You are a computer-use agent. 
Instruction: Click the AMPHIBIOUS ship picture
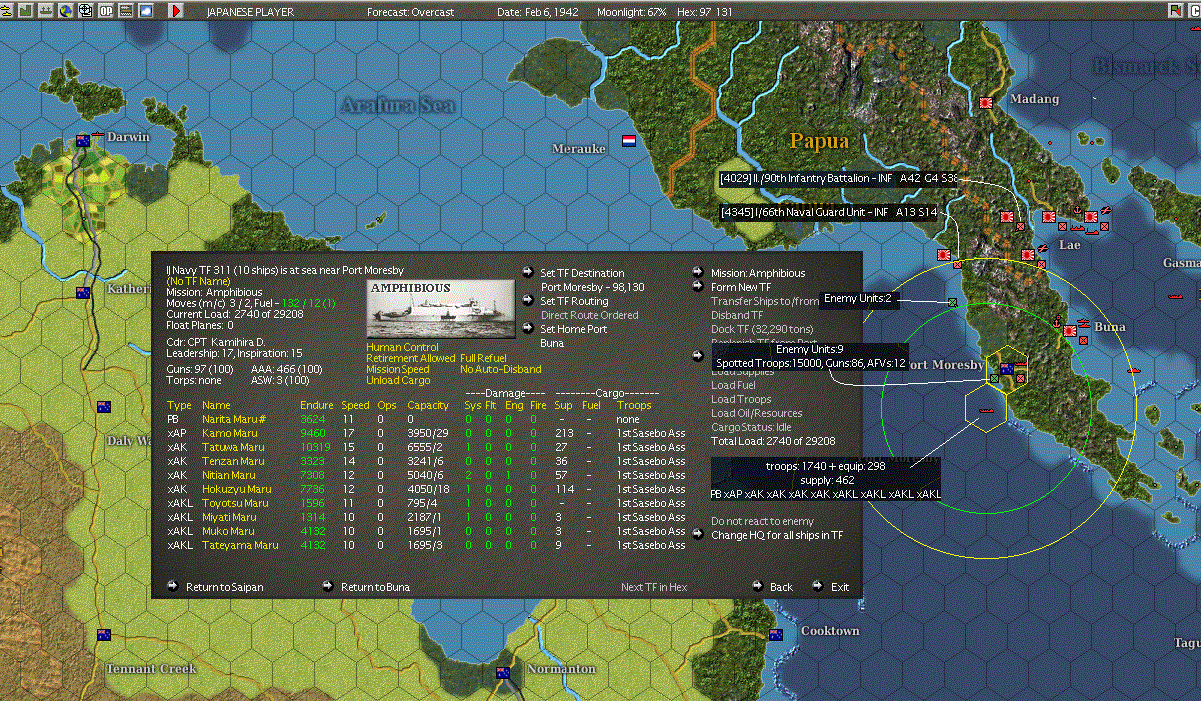[x=441, y=308]
